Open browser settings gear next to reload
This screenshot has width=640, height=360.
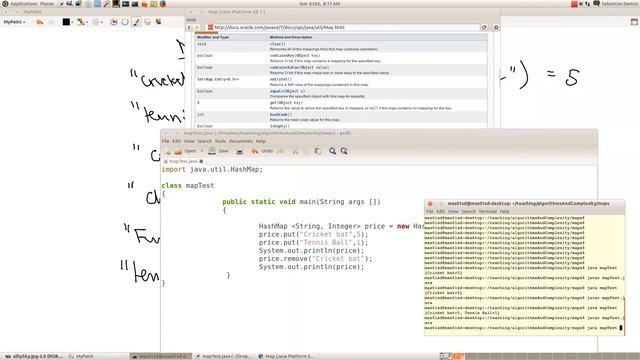click(496, 27)
